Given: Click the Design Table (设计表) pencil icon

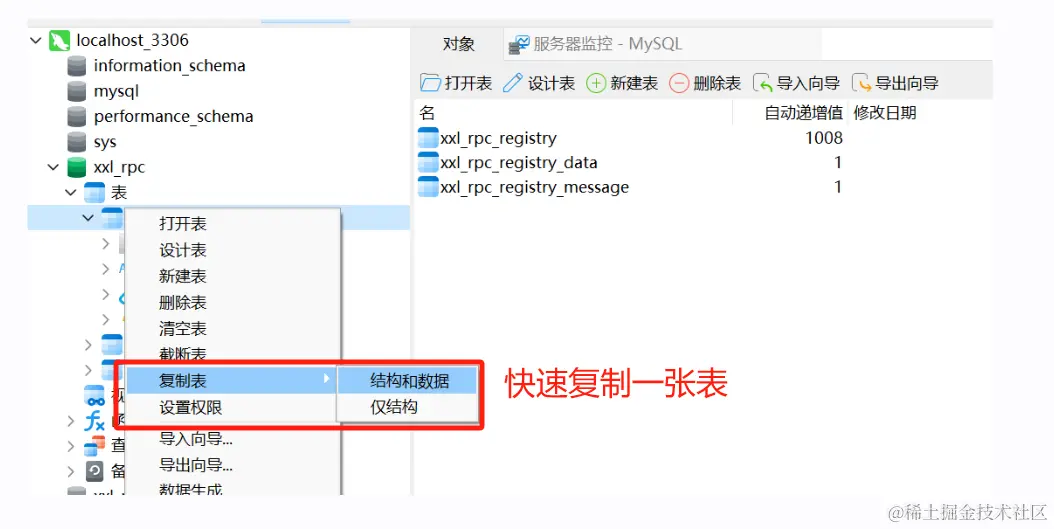Looking at the screenshot, I should 513,83.
